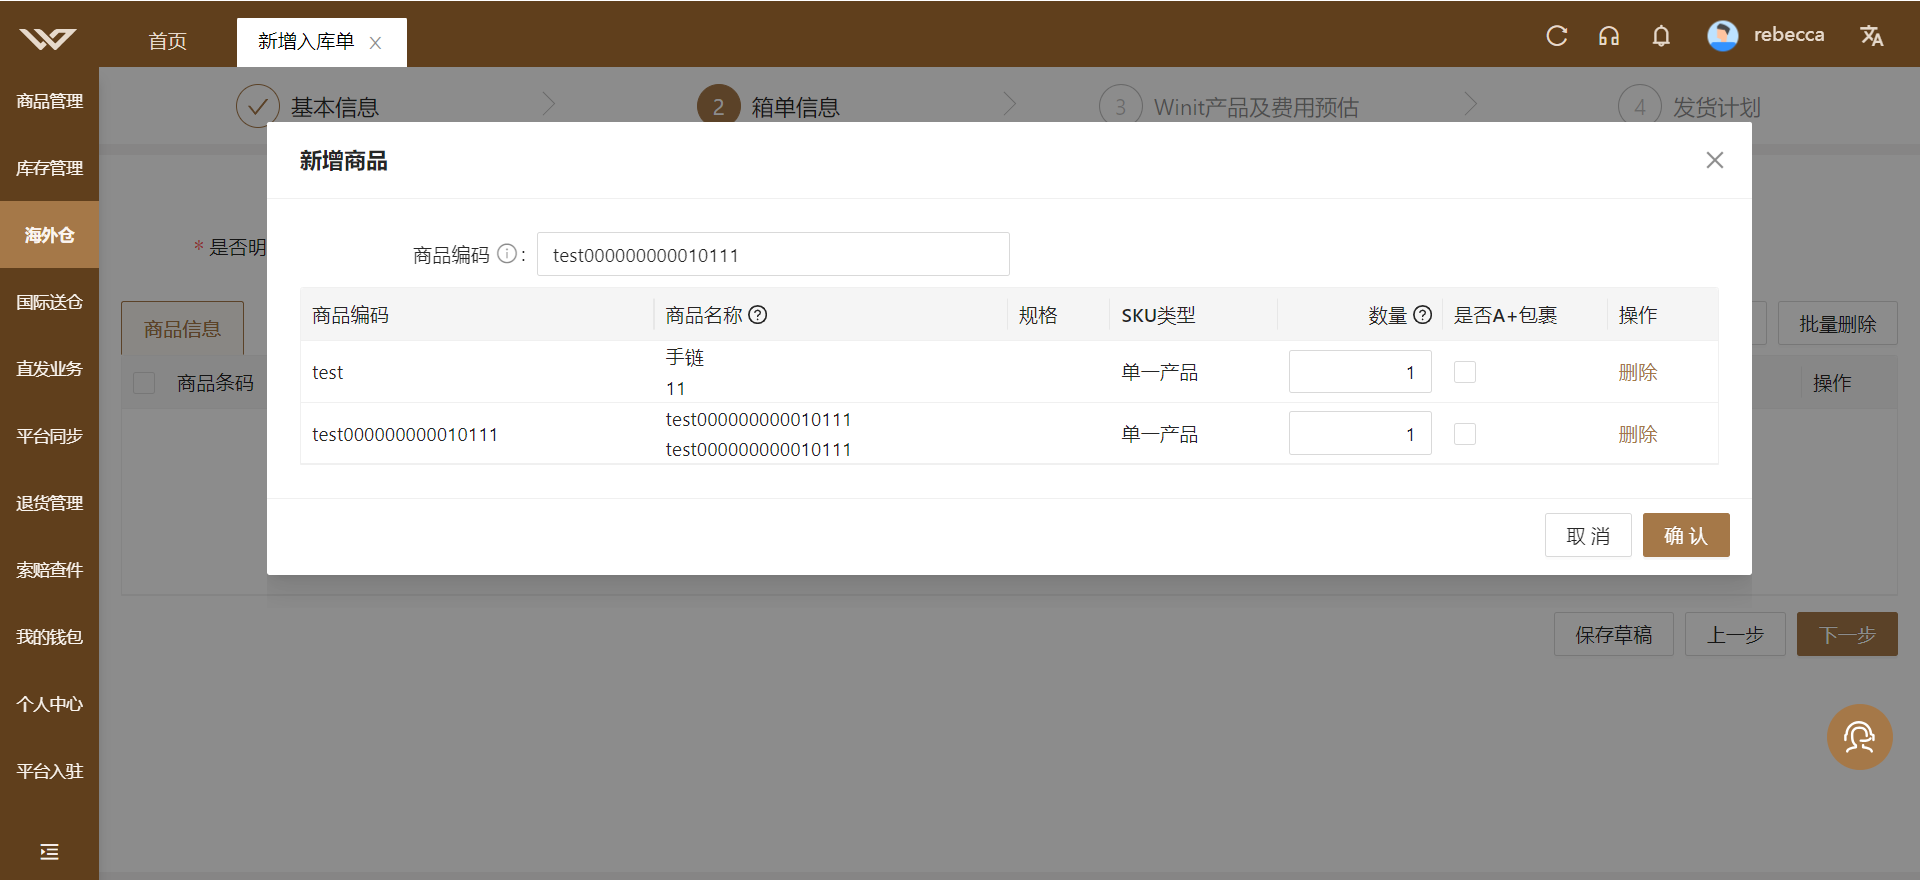
Task: Click quantity field for test000000000010111 row
Action: click(x=1360, y=434)
